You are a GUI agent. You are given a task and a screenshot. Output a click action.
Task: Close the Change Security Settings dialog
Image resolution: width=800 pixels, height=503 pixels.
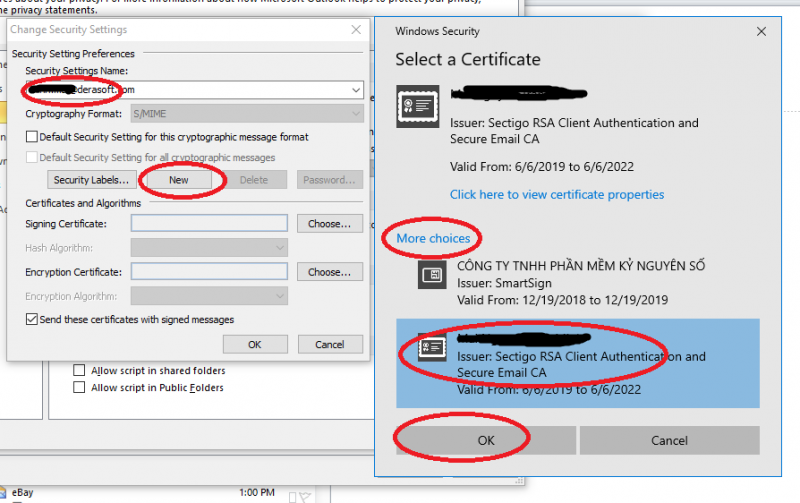(356, 30)
